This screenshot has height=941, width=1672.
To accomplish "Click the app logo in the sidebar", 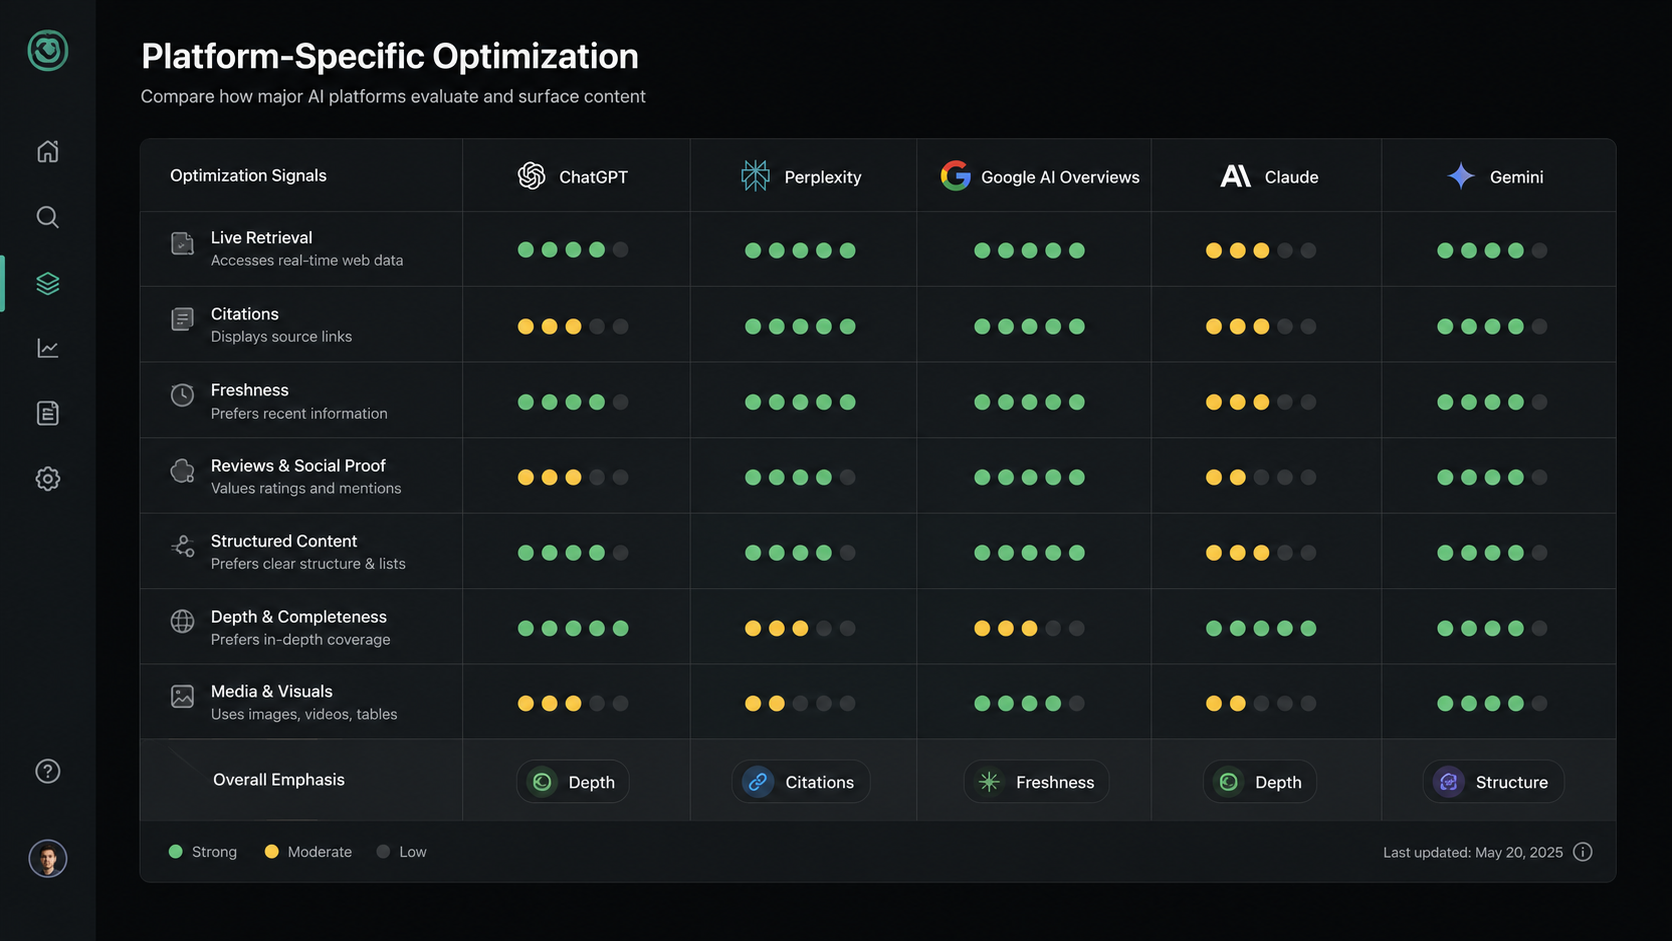I will (48, 50).
